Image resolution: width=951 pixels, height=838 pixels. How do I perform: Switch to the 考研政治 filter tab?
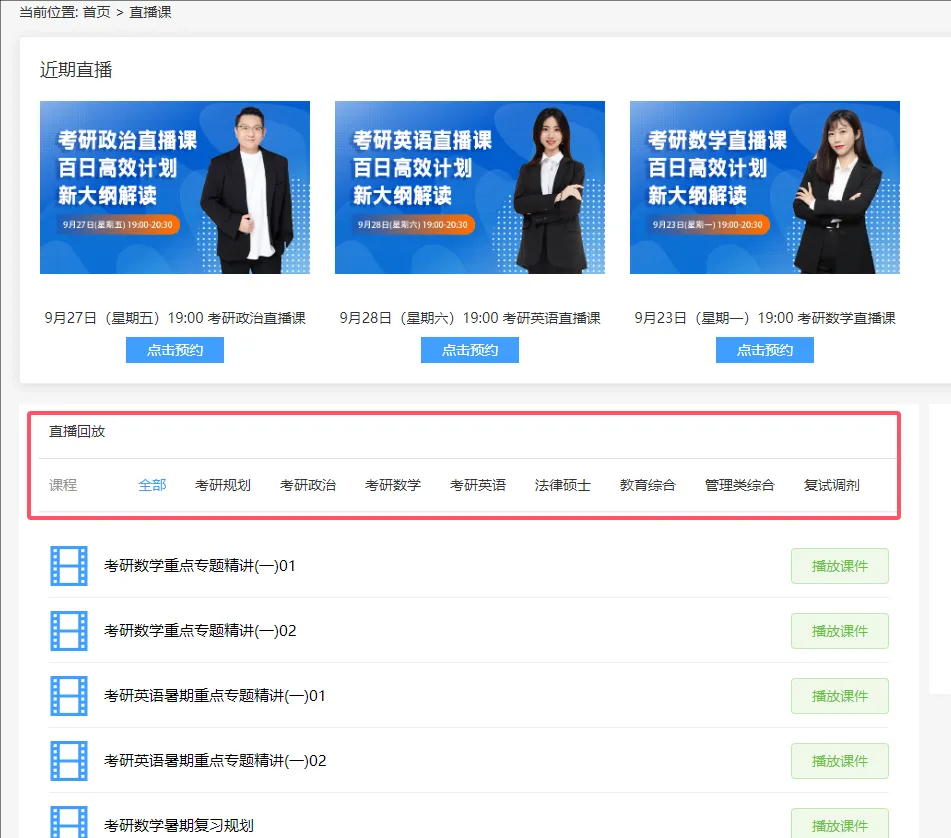(x=308, y=485)
